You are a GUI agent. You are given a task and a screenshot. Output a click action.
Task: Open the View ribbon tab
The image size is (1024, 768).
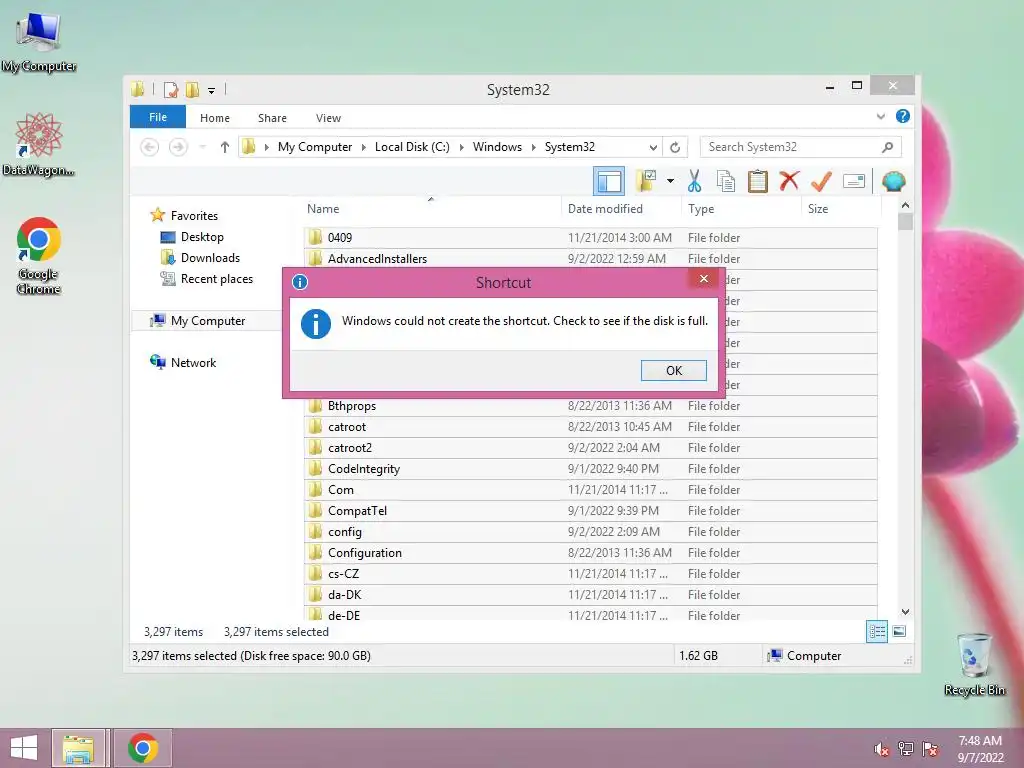pyautogui.click(x=328, y=118)
